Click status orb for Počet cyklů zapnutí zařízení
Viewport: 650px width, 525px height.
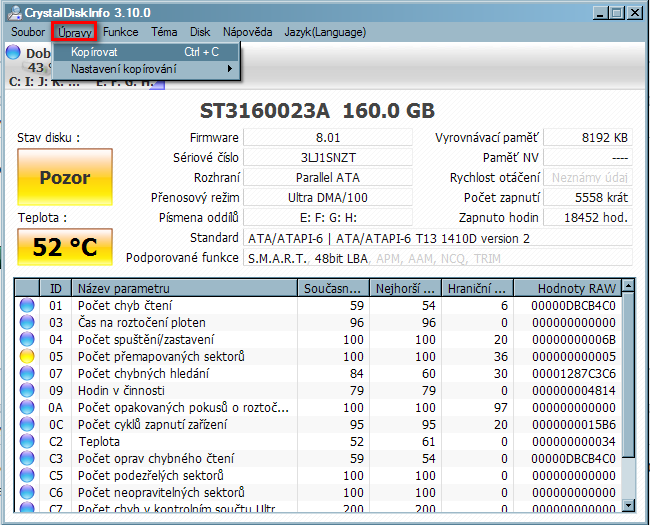(x=27, y=424)
